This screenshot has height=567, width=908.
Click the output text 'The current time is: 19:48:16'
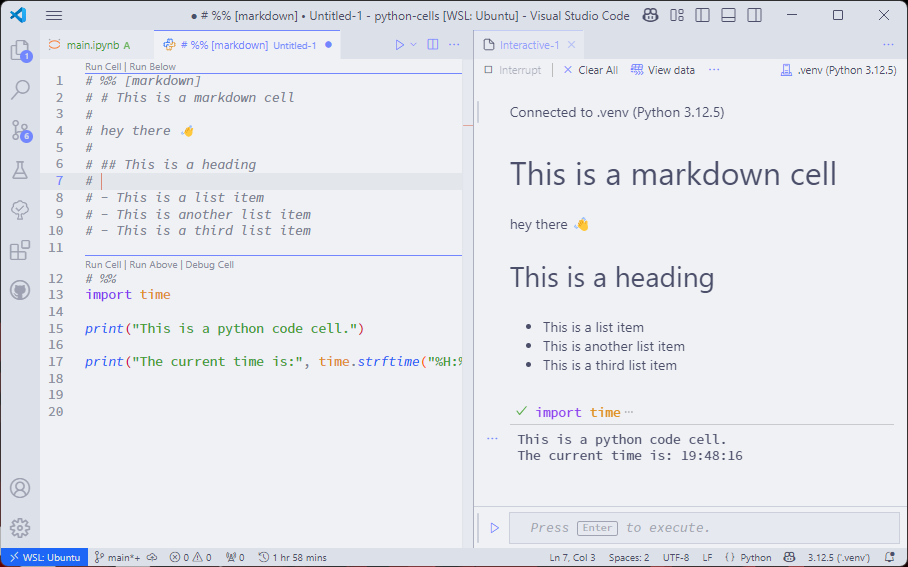pos(630,456)
